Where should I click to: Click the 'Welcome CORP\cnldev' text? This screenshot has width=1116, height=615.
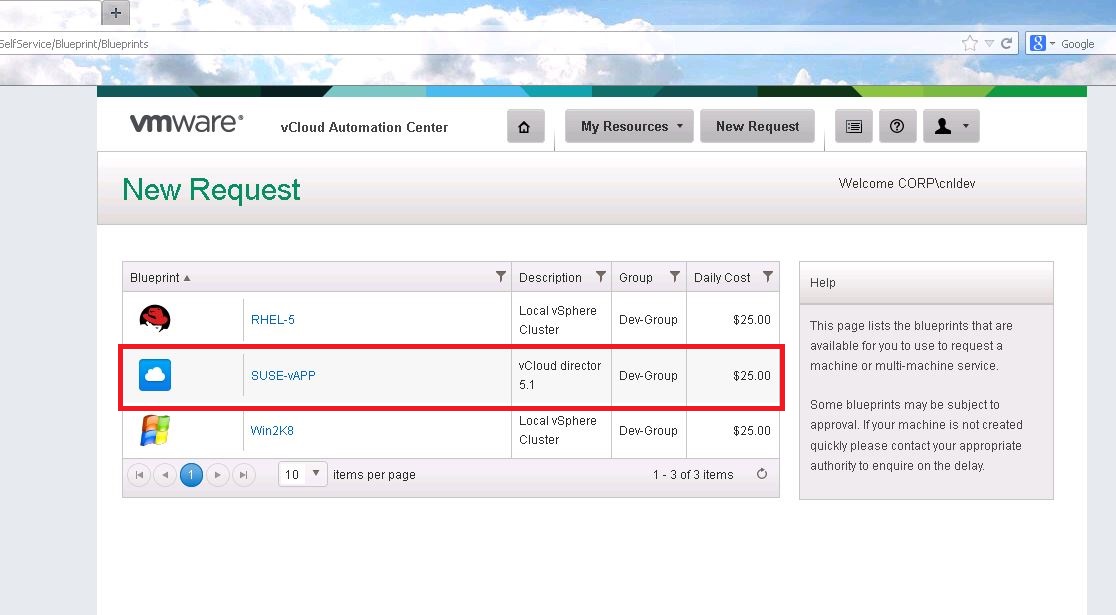907,184
